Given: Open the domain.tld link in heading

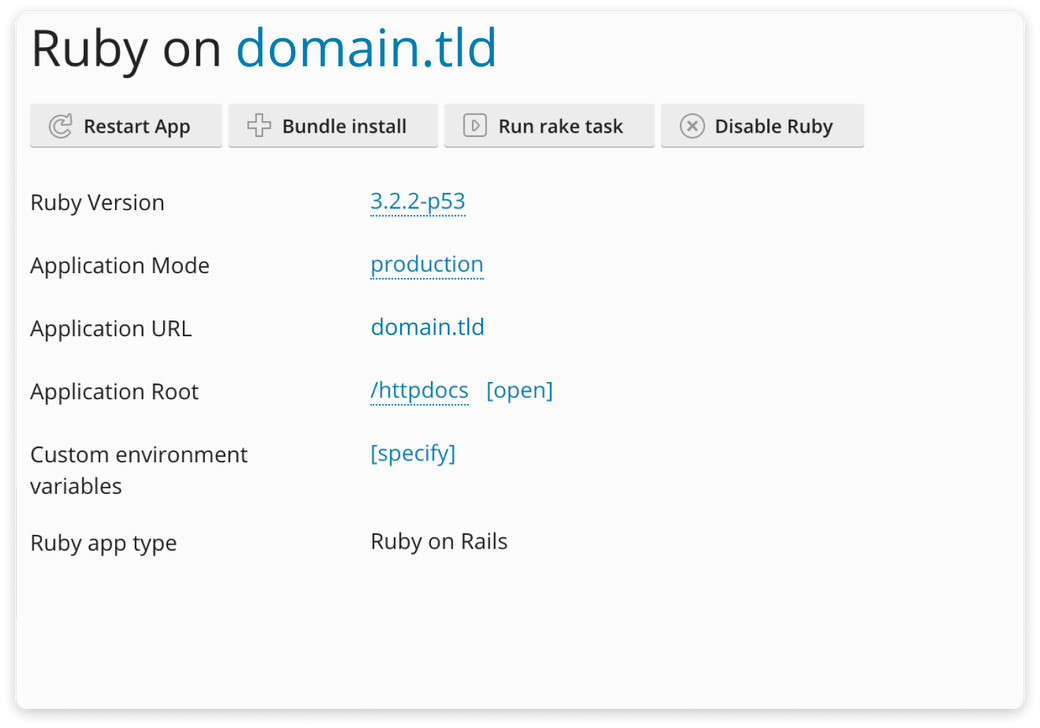Looking at the screenshot, I should pos(368,48).
